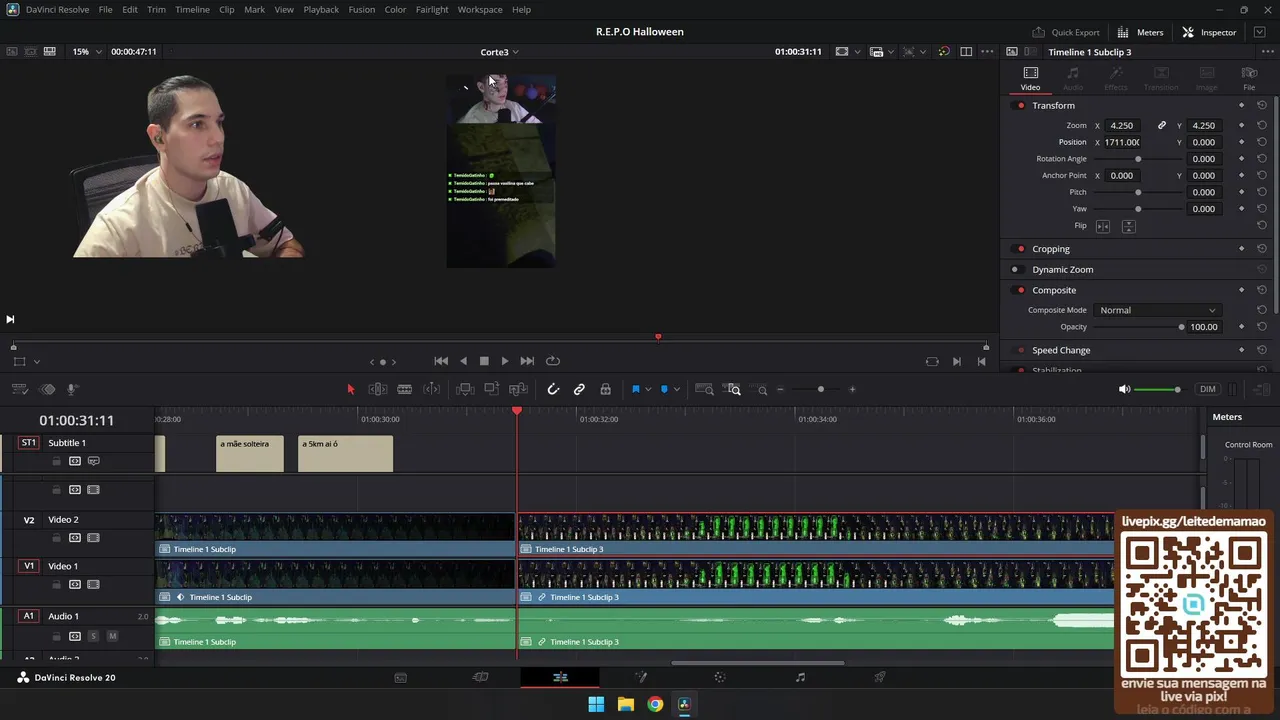The image size is (1280, 720).
Task: Toggle the timeline Snapping magnet icon
Action: [553, 389]
